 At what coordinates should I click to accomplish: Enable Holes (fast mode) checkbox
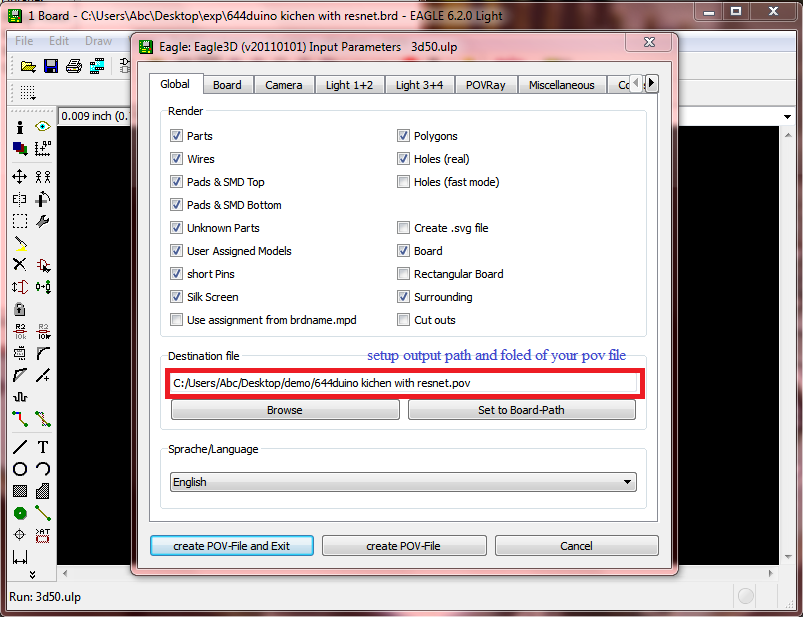(x=404, y=182)
